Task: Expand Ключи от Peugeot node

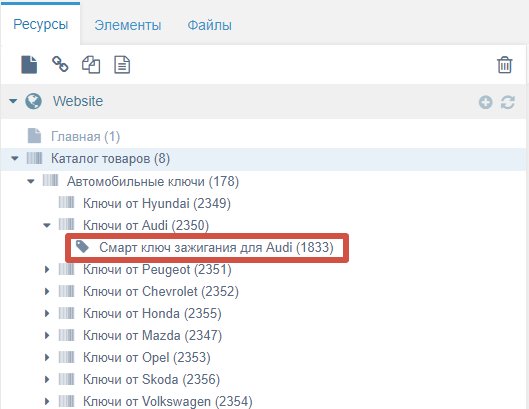Action: tap(47, 269)
